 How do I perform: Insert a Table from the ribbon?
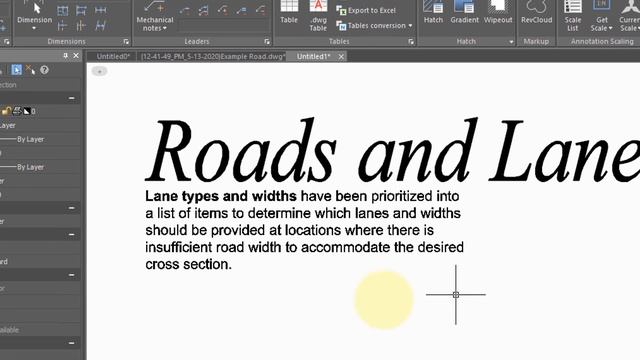289,12
